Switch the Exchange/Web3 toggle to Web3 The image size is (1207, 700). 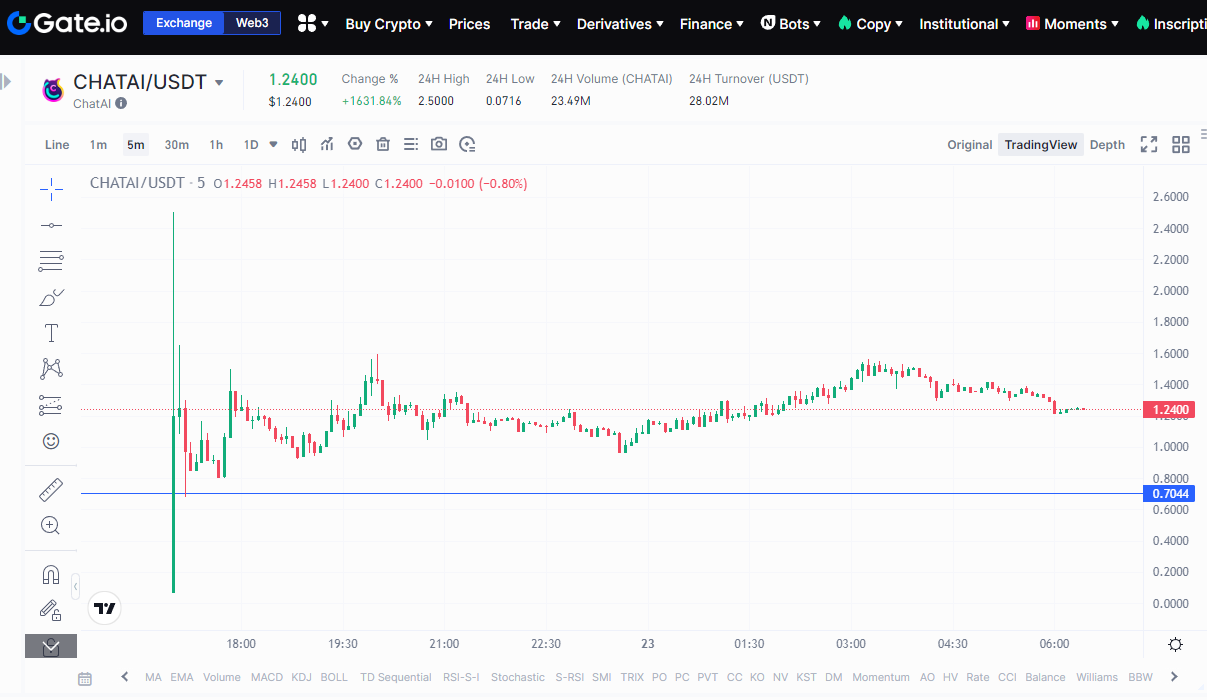252,23
